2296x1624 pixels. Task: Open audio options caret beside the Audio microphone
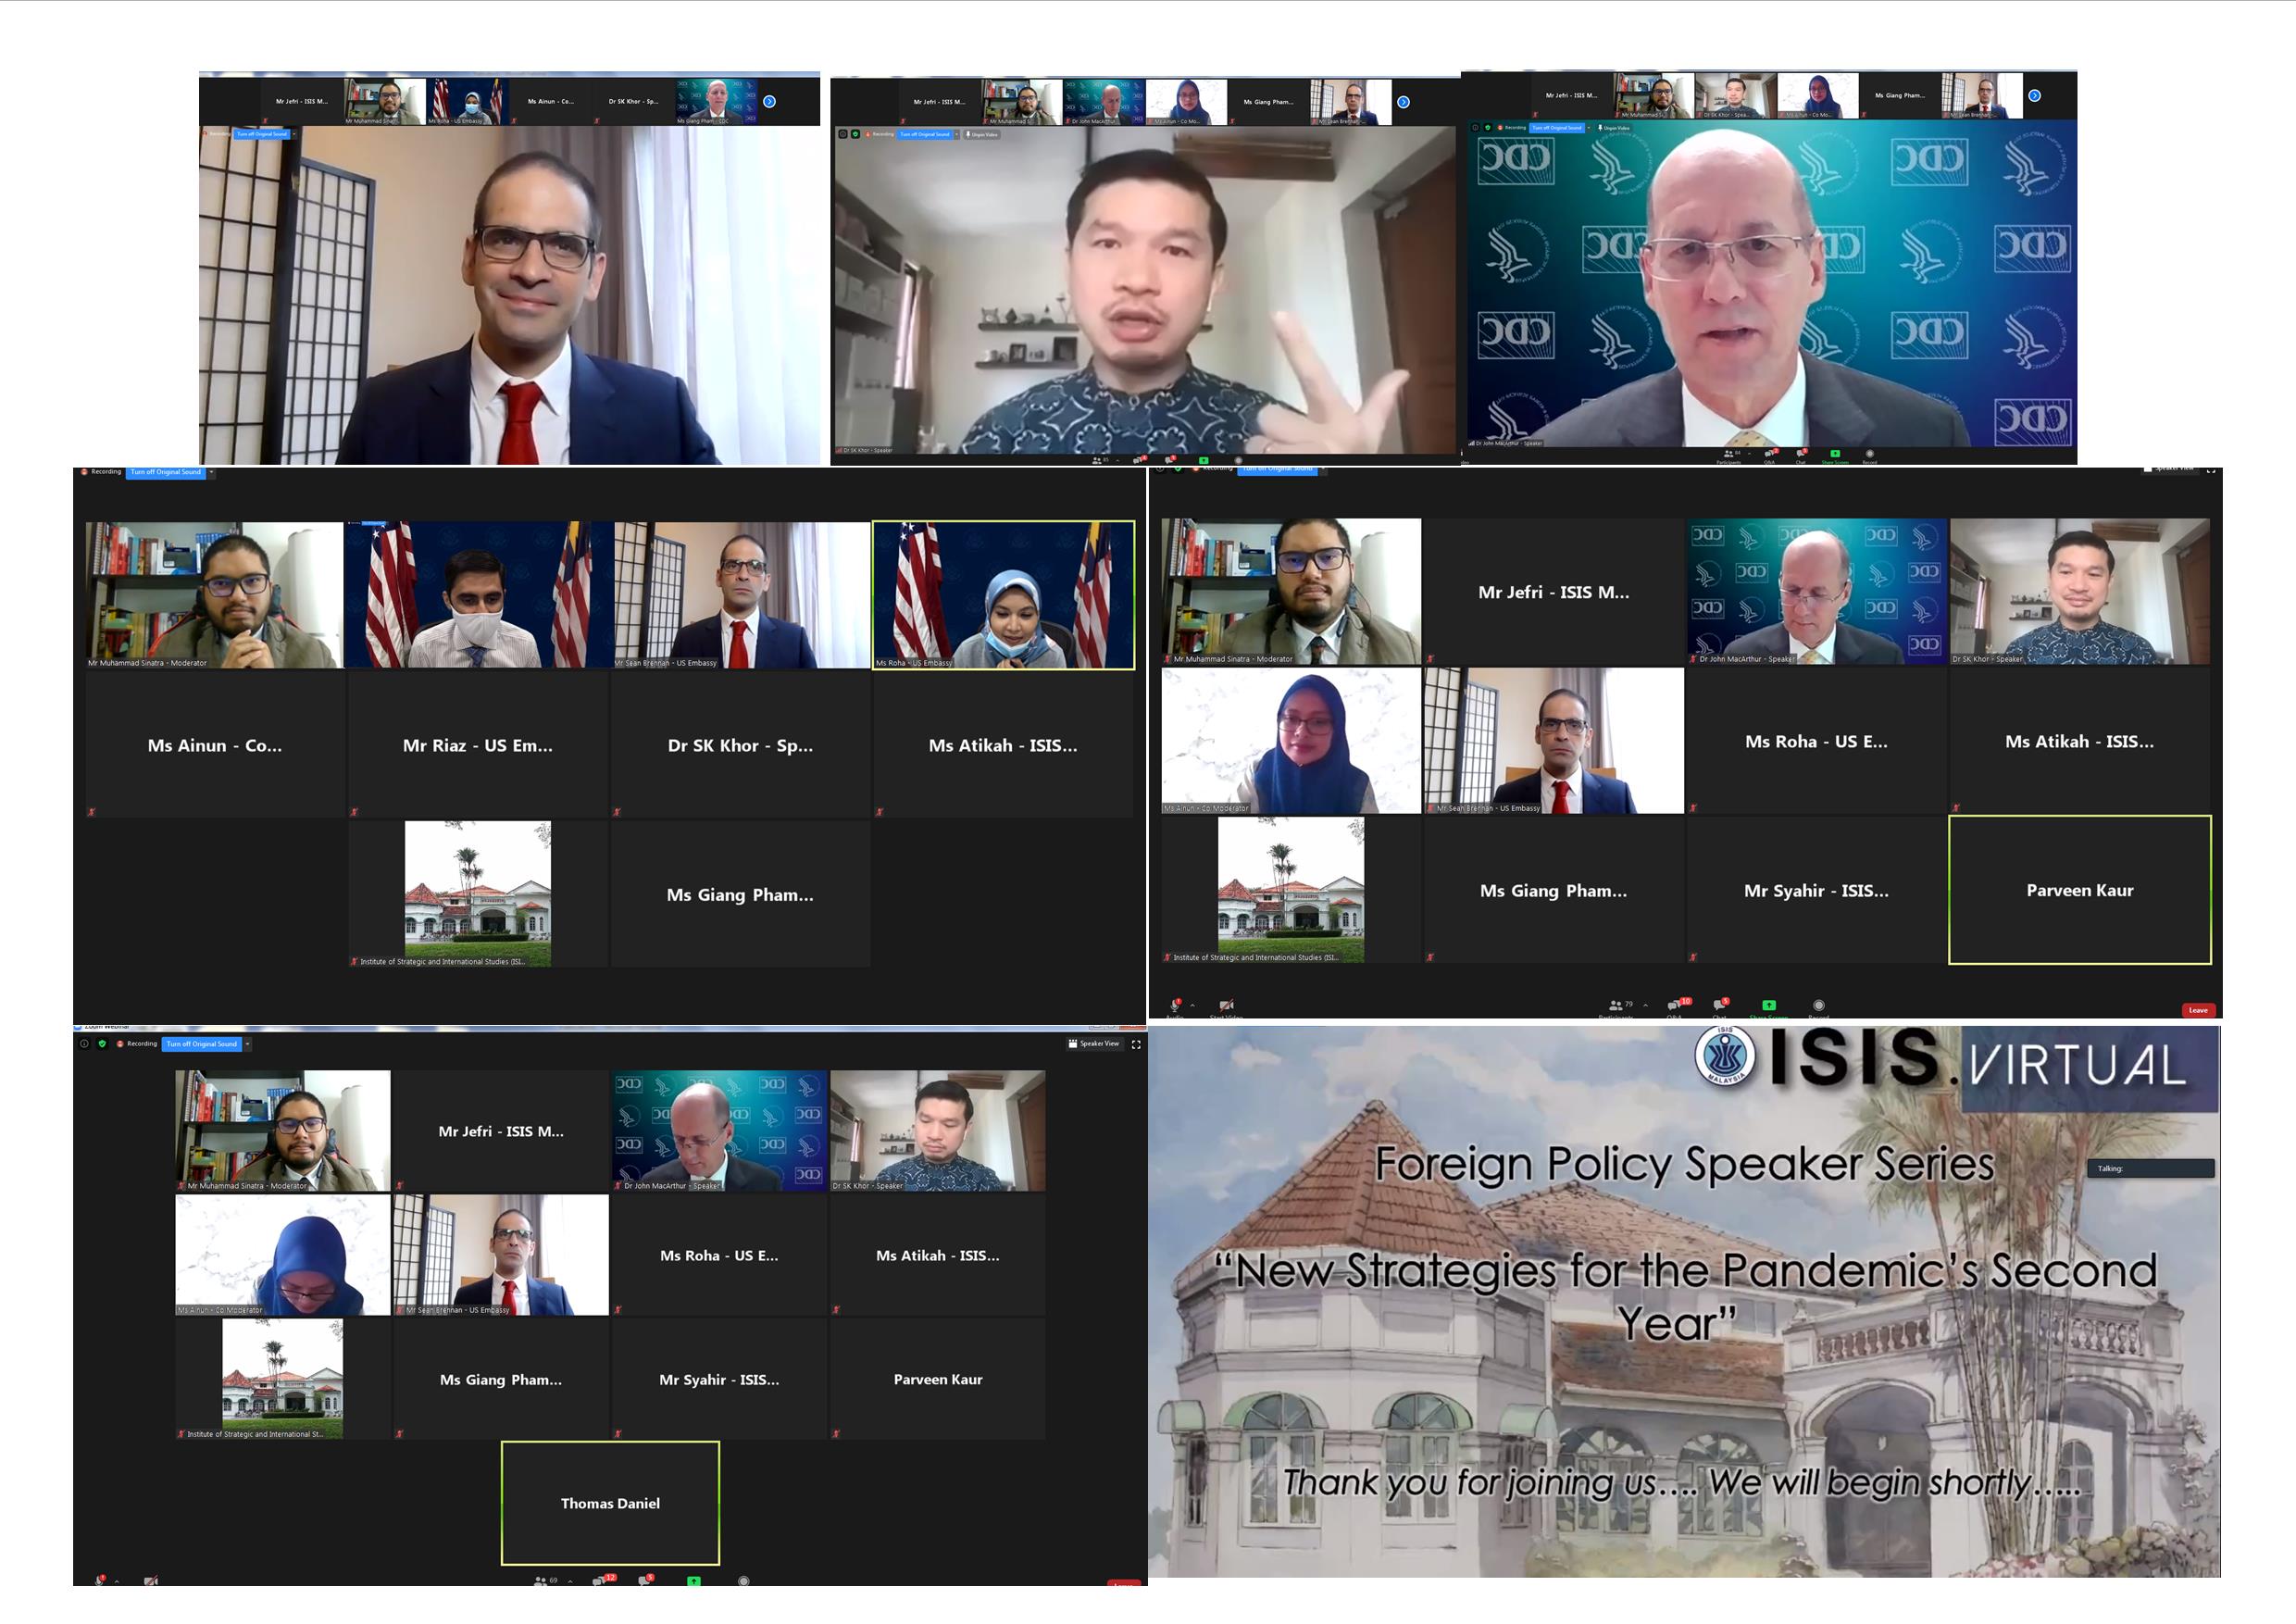click(x=1192, y=1006)
